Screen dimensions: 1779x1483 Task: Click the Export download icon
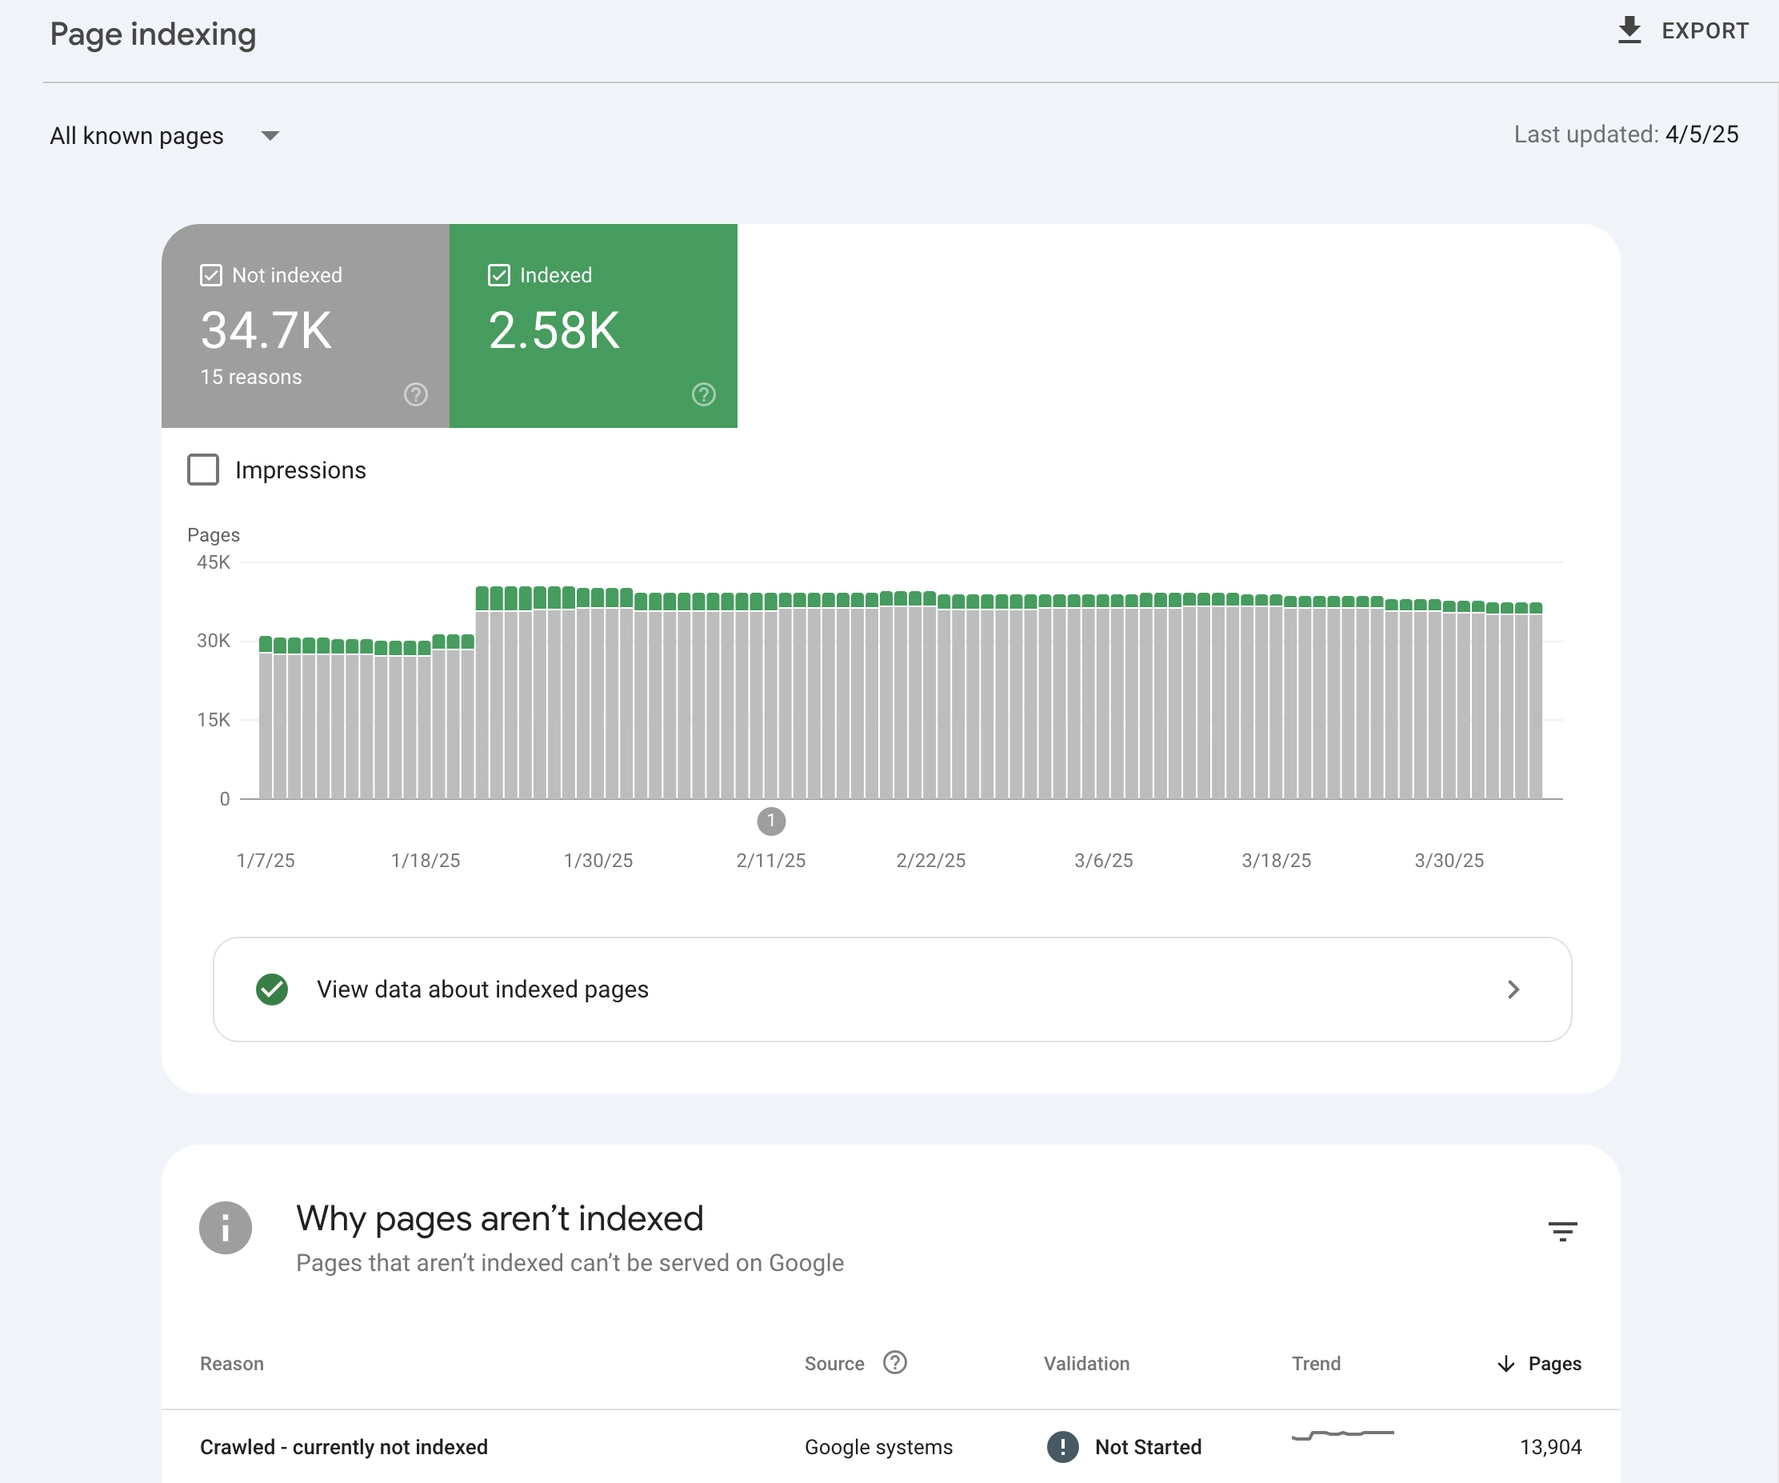tap(1629, 30)
